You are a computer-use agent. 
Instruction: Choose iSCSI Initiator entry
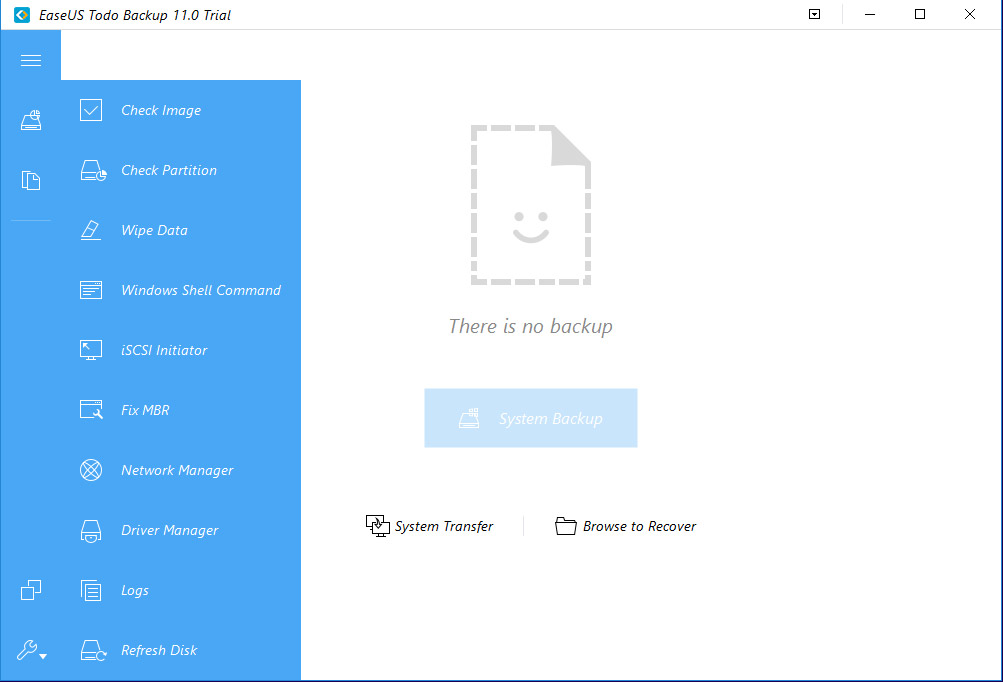pyautogui.click(x=164, y=350)
